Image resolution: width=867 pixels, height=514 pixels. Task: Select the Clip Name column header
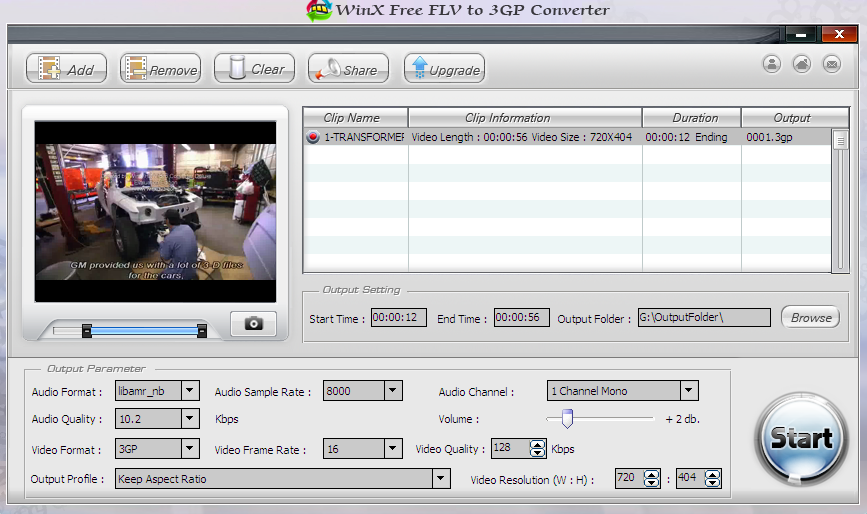356,118
